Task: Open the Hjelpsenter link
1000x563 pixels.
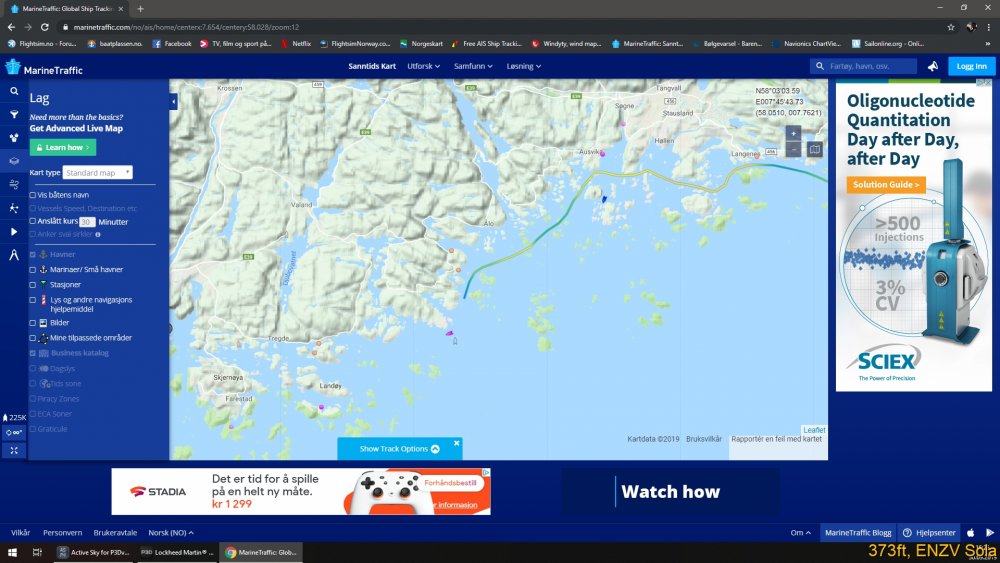Action: pyautogui.click(x=930, y=532)
